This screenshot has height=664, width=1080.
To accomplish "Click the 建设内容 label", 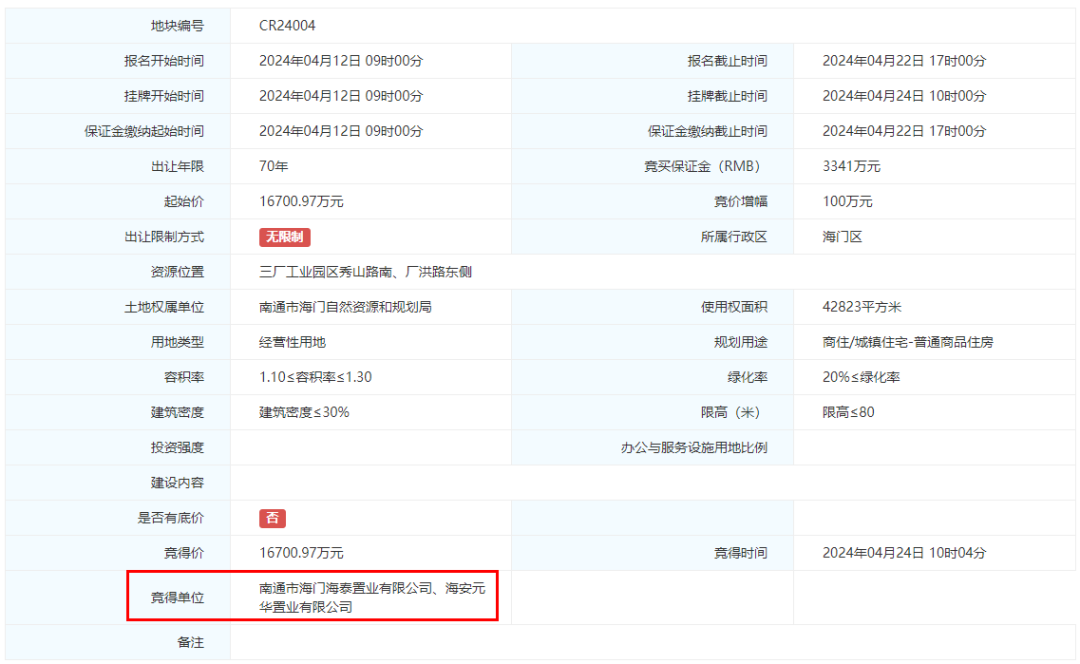I will [x=177, y=482].
